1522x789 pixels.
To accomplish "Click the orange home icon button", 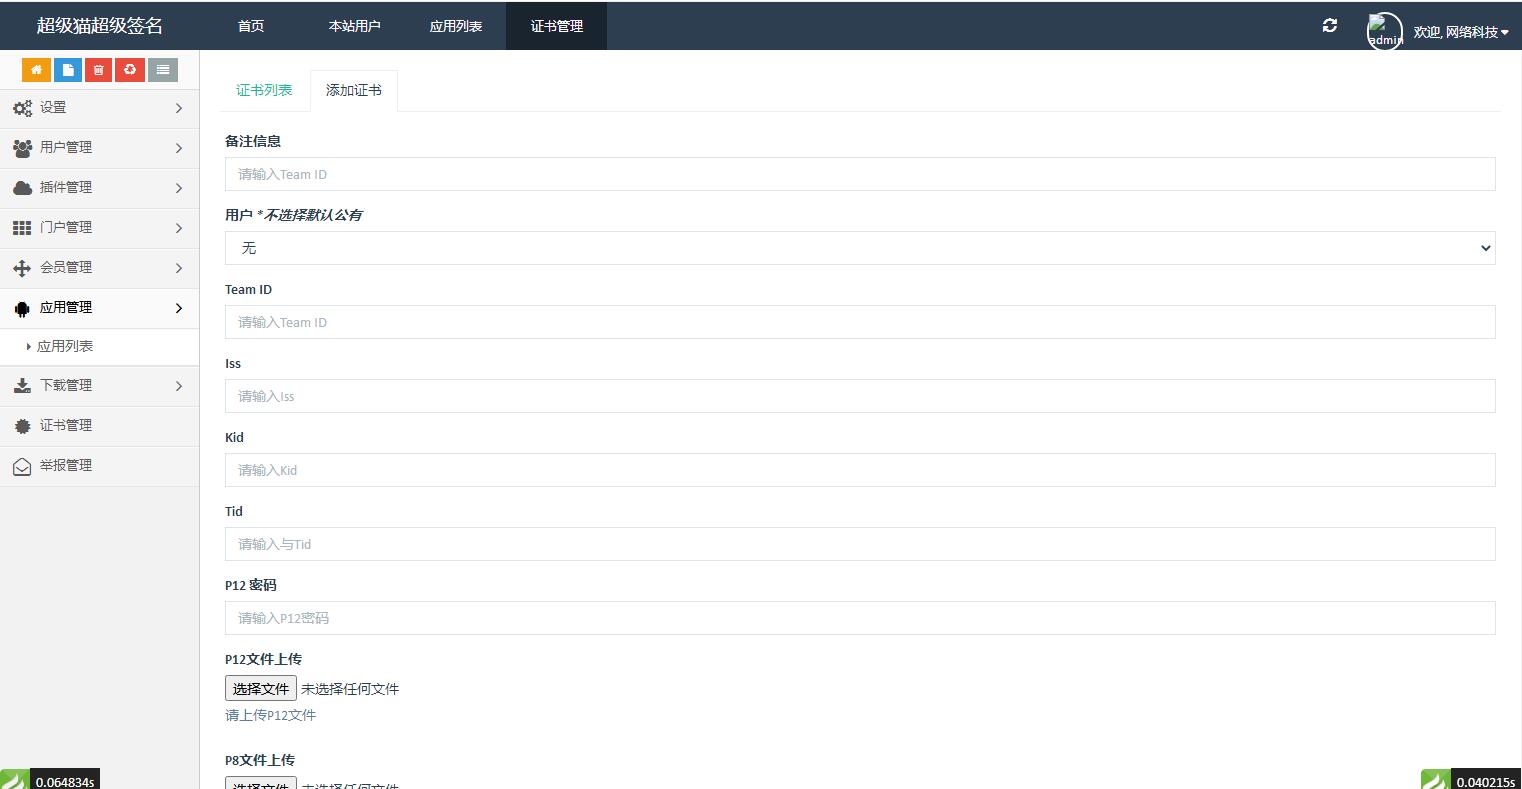I will pyautogui.click(x=36, y=70).
